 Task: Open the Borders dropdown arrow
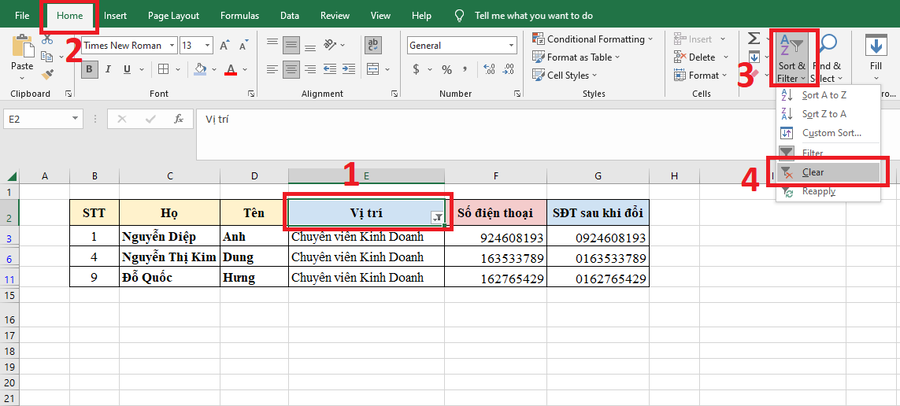click(176, 70)
